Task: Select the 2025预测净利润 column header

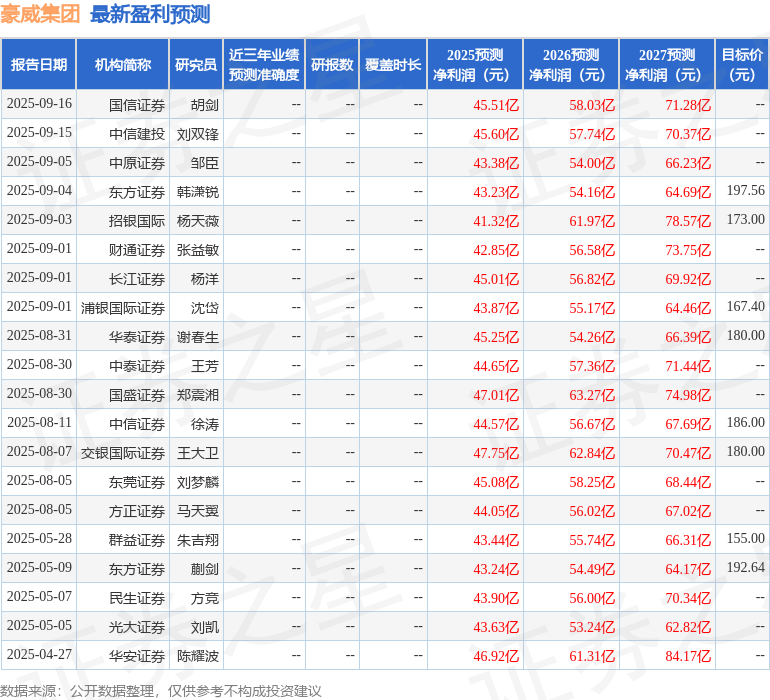Action: [475, 64]
